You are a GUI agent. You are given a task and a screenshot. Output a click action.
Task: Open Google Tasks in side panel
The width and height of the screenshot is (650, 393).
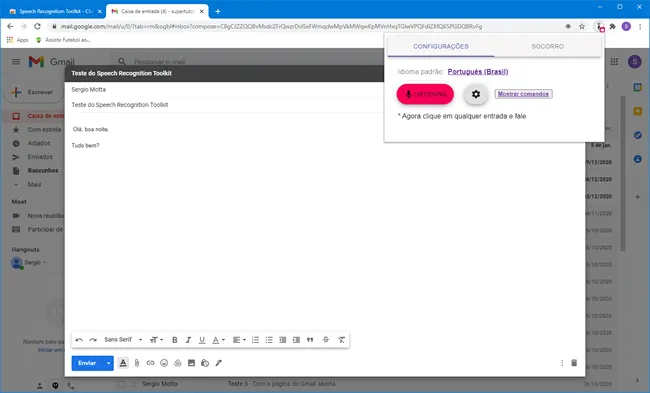pos(638,135)
